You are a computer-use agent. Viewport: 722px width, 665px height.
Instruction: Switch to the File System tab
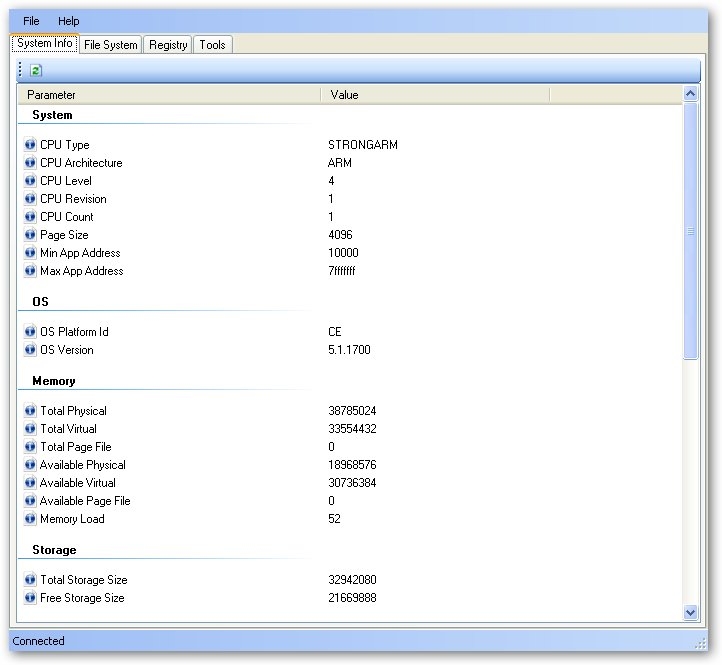point(111,45)
